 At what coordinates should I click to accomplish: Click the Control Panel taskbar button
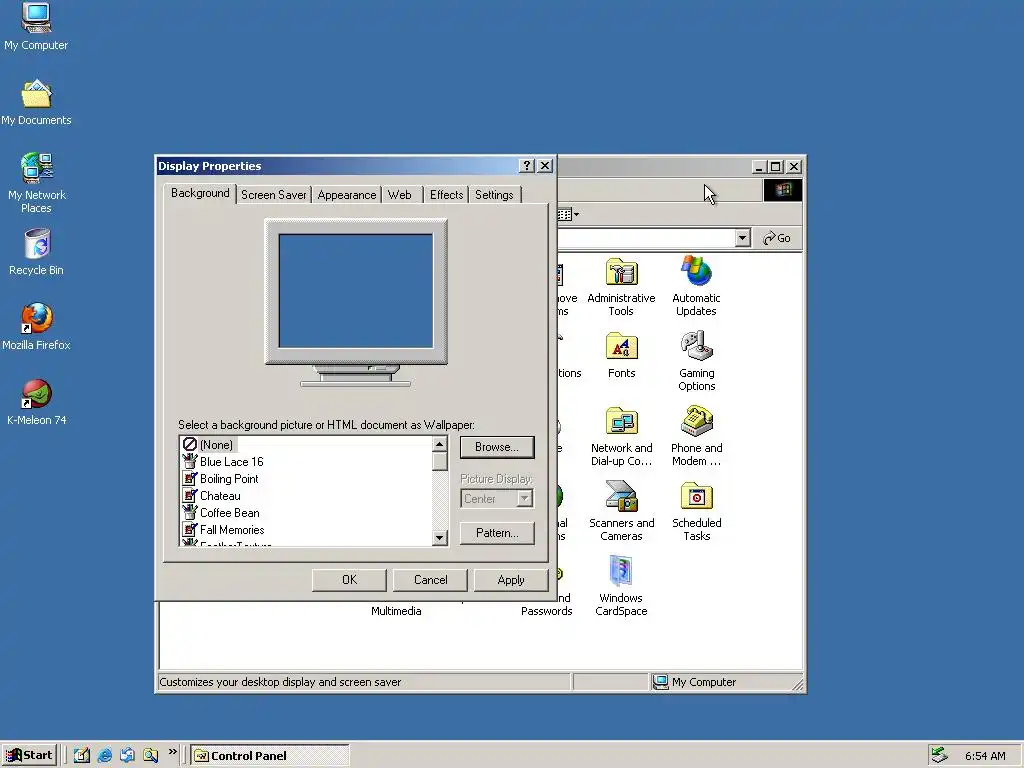click(270, 756)
